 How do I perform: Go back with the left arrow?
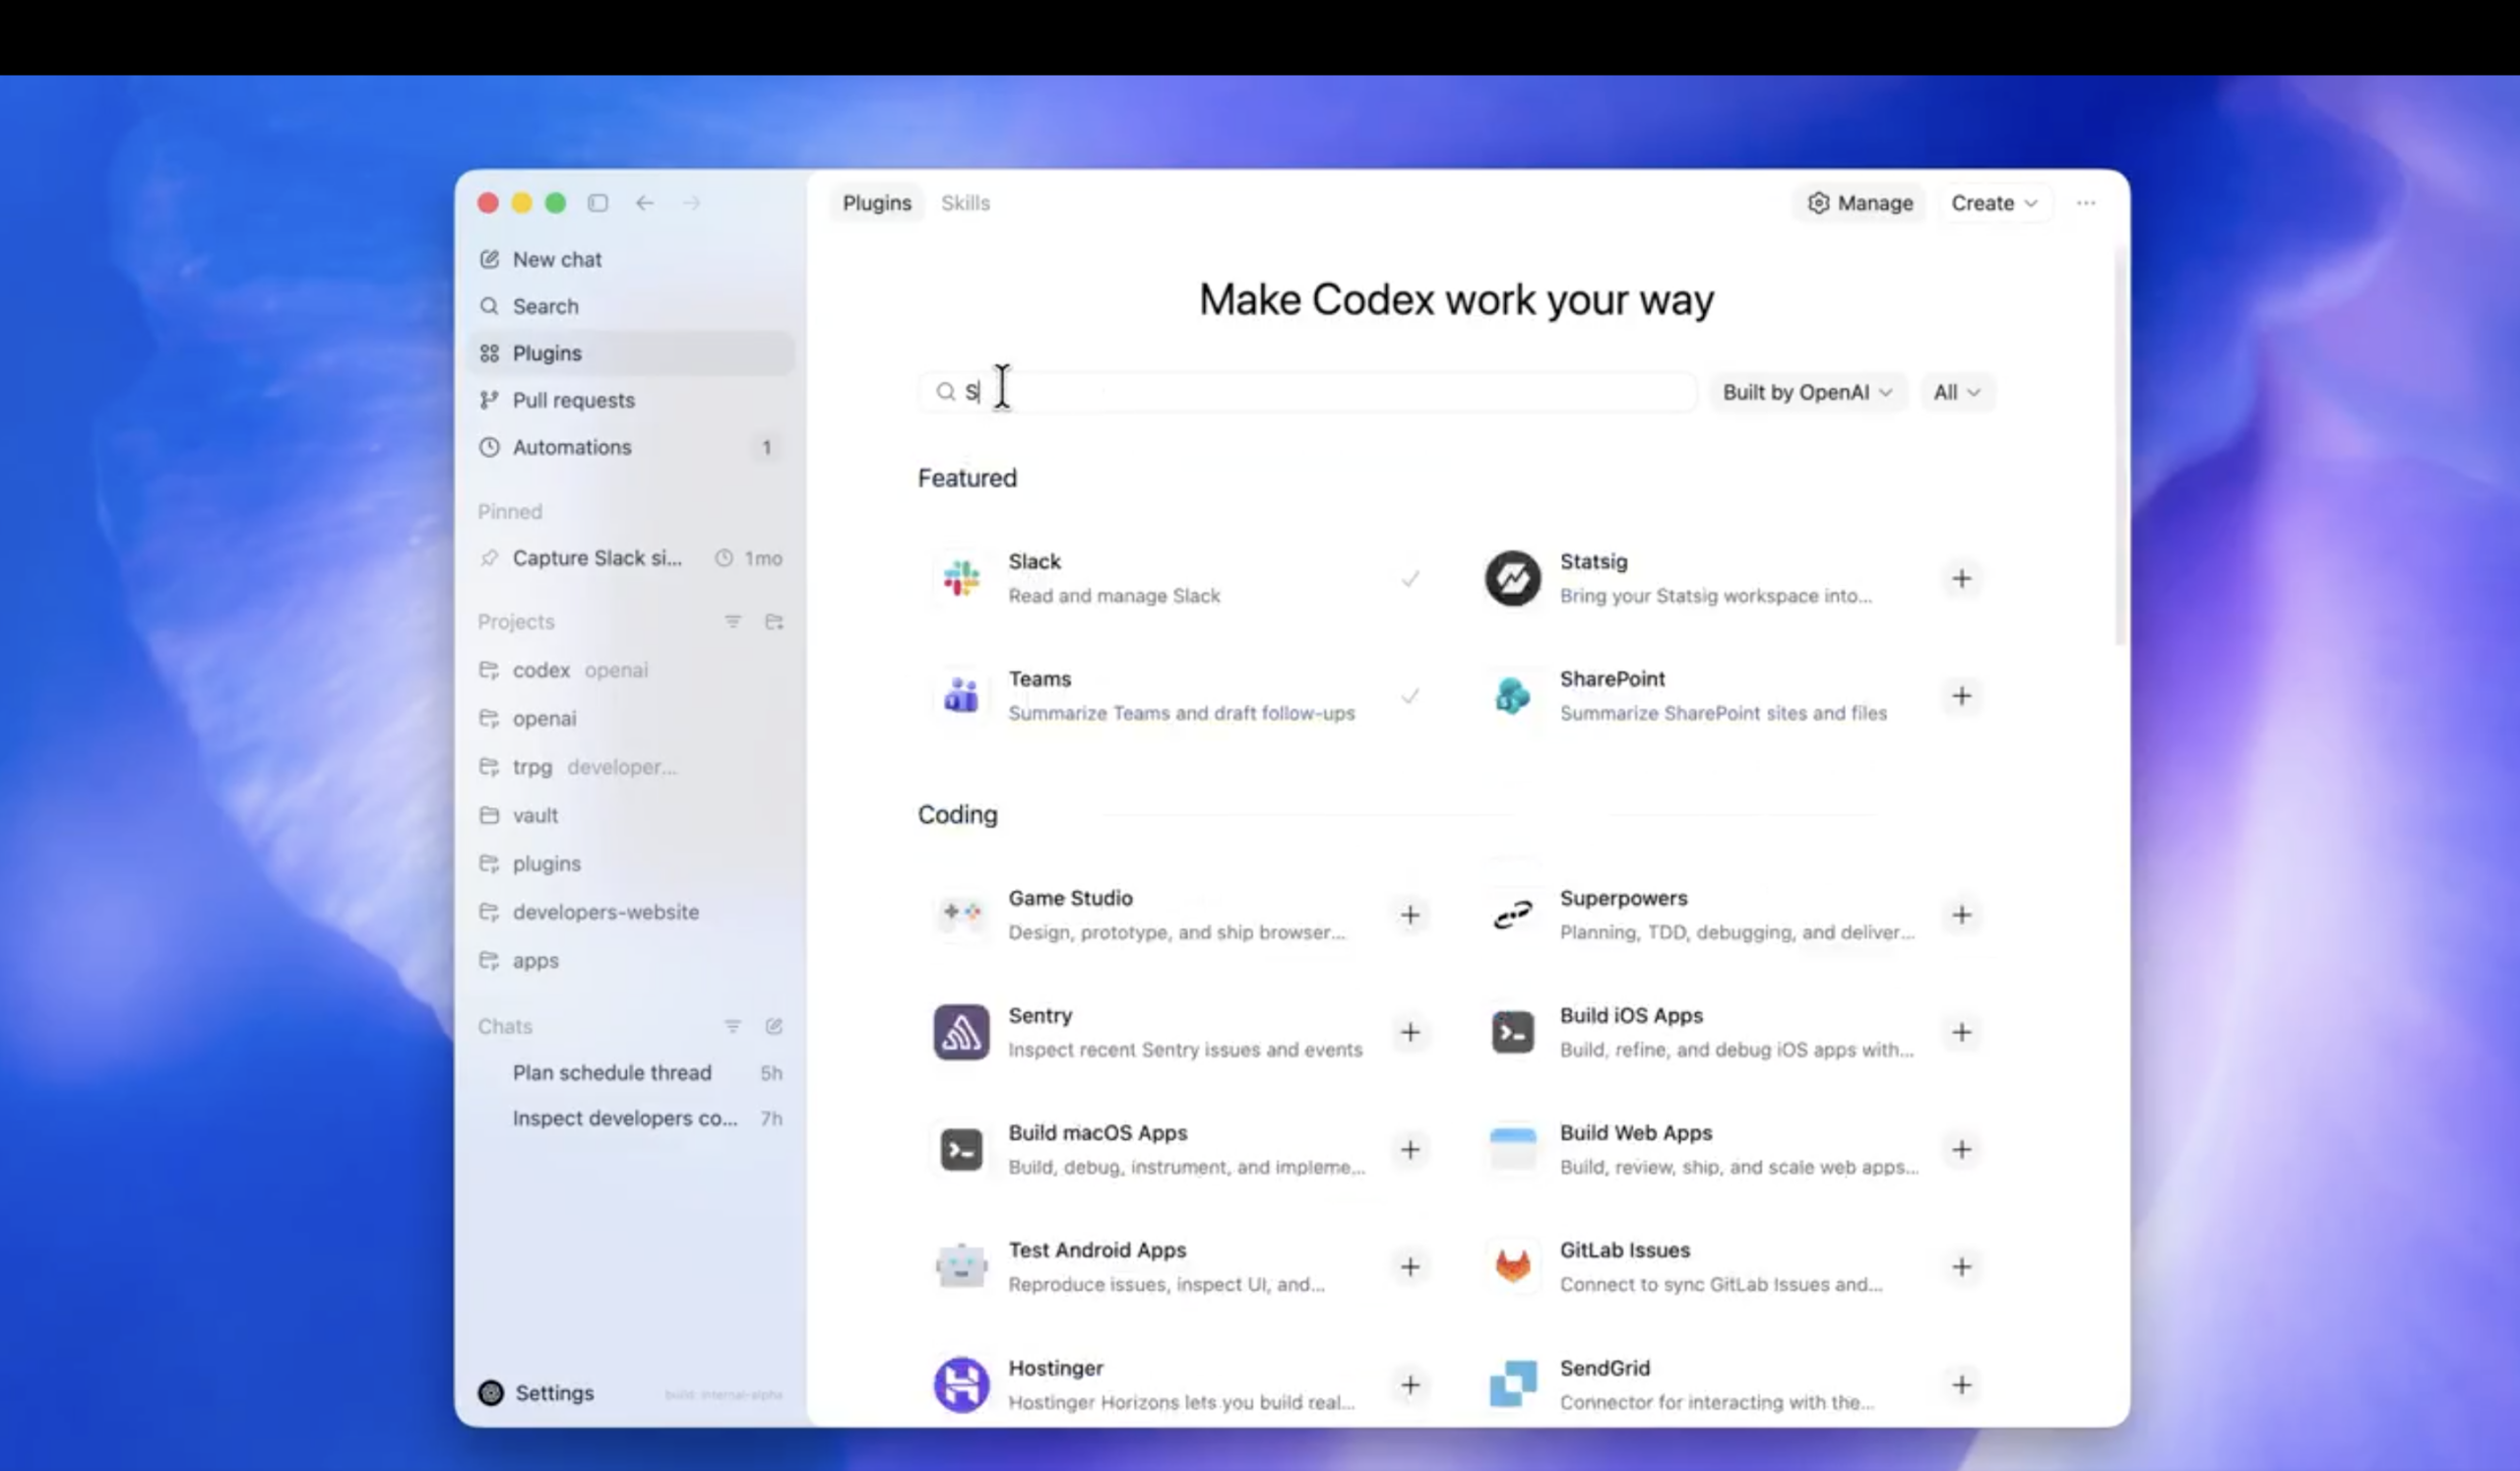(645, 203)
